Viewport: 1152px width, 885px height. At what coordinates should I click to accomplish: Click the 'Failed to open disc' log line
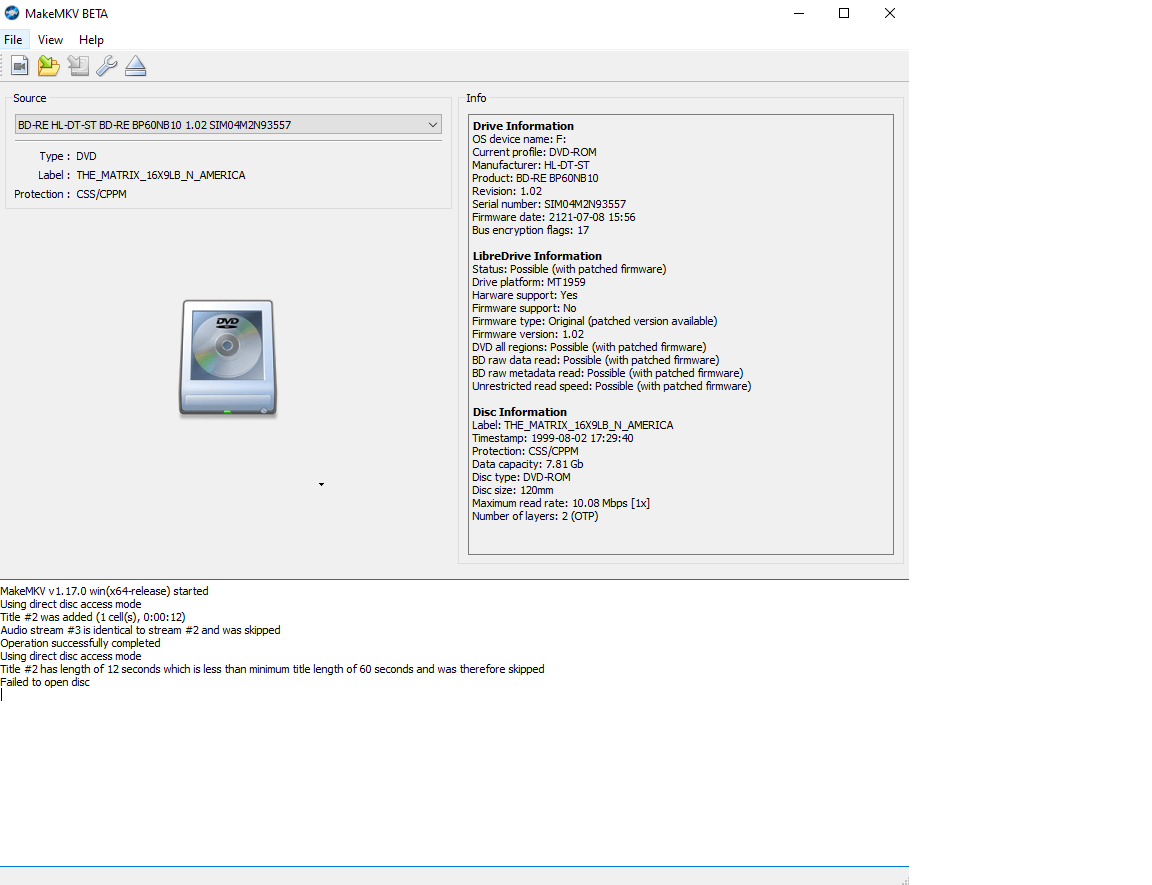44,682
